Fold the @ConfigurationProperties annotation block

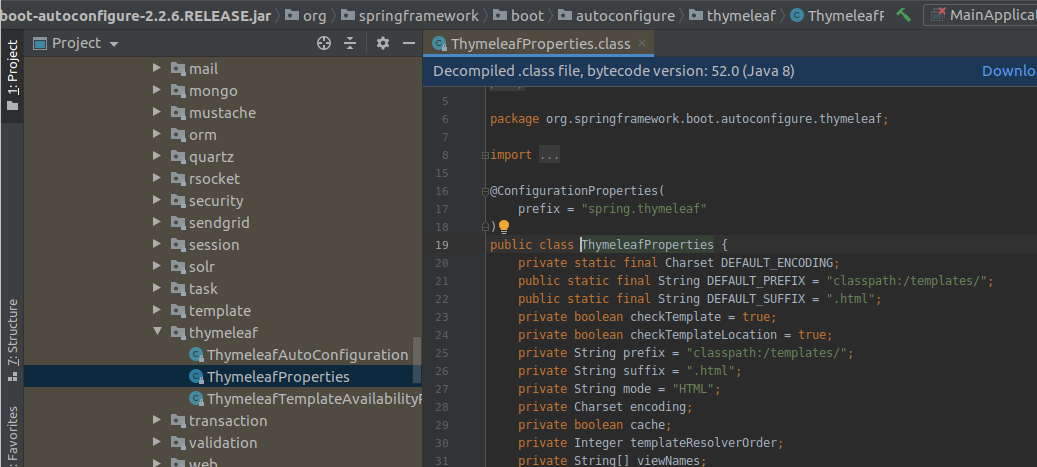(x=485, y=191)
